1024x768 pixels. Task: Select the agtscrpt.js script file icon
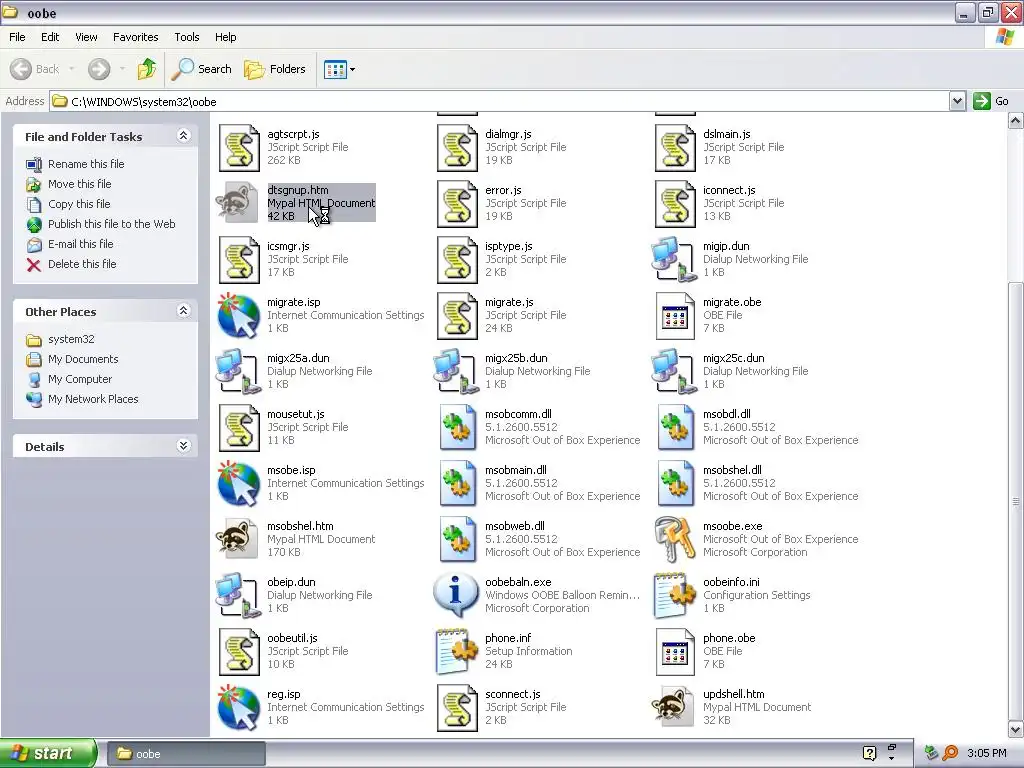[239, 148]
